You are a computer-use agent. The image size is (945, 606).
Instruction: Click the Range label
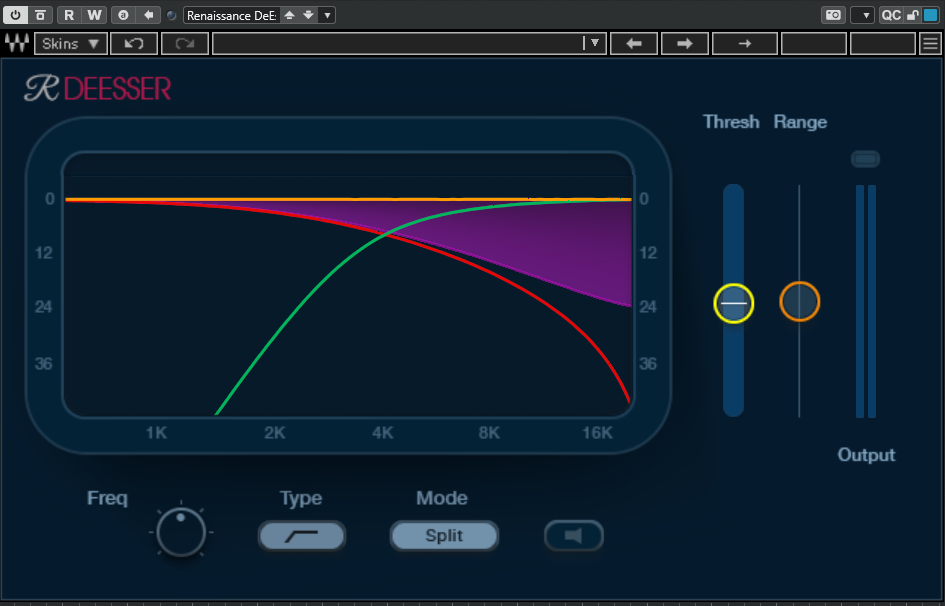[800, 122]
